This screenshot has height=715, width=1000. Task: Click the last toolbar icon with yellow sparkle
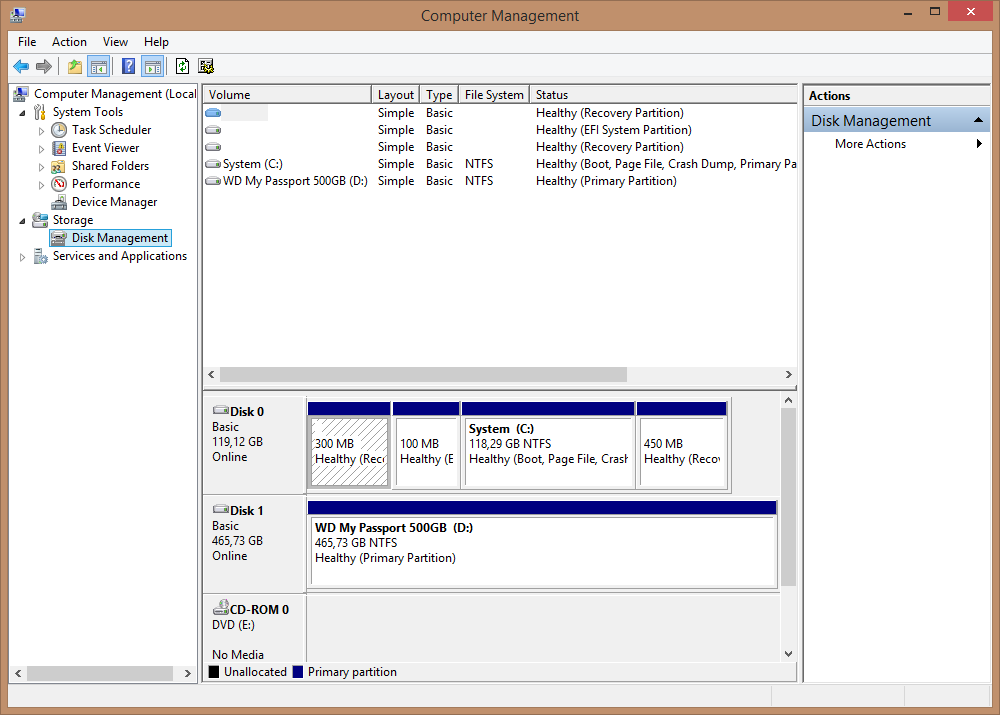(206, 66)
